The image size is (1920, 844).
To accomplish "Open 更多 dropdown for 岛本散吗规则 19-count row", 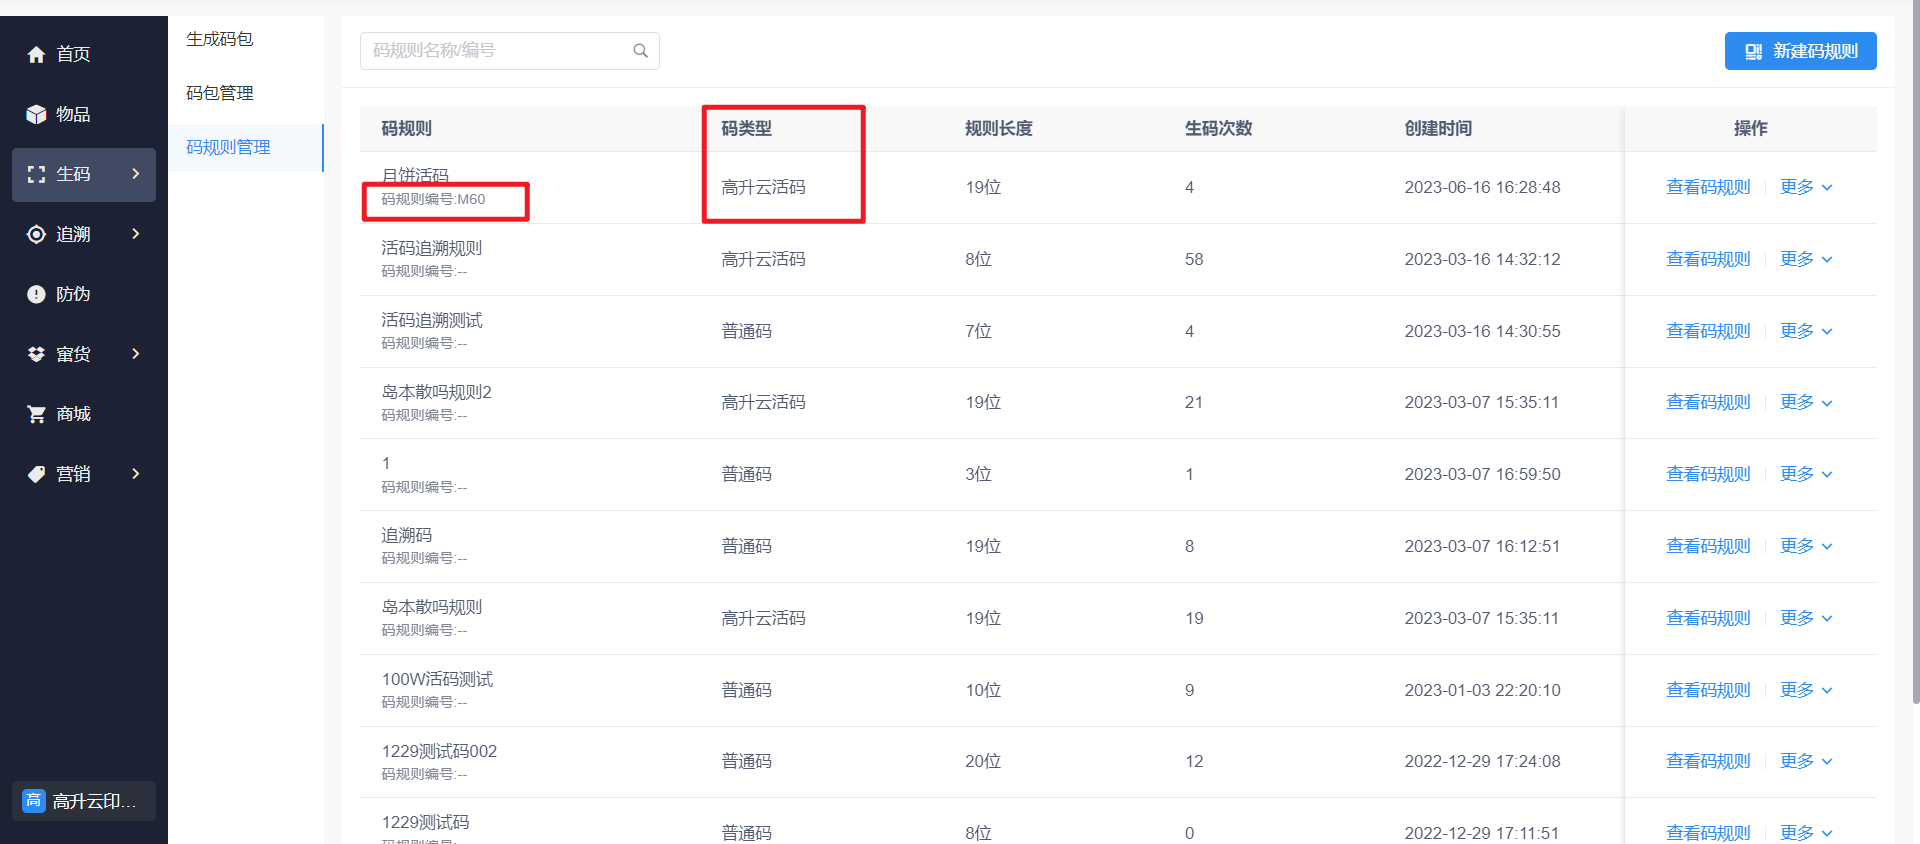I will click(1806, 618).
